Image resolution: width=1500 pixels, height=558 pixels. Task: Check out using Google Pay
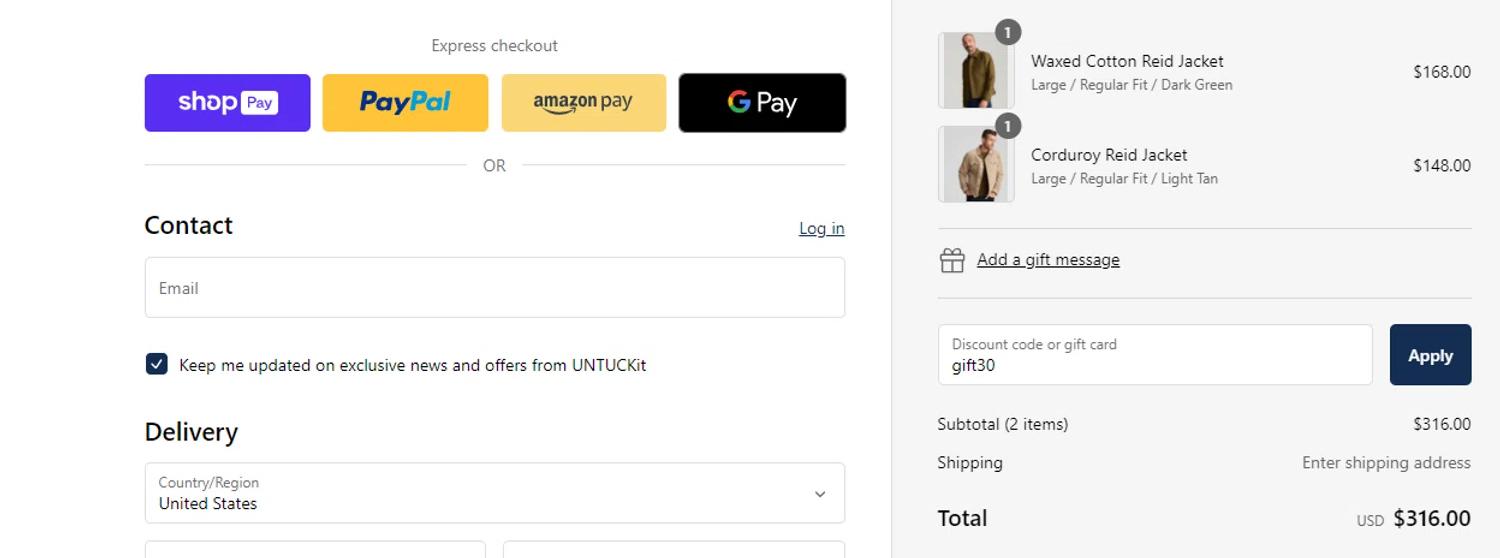(x=762, y=102)
